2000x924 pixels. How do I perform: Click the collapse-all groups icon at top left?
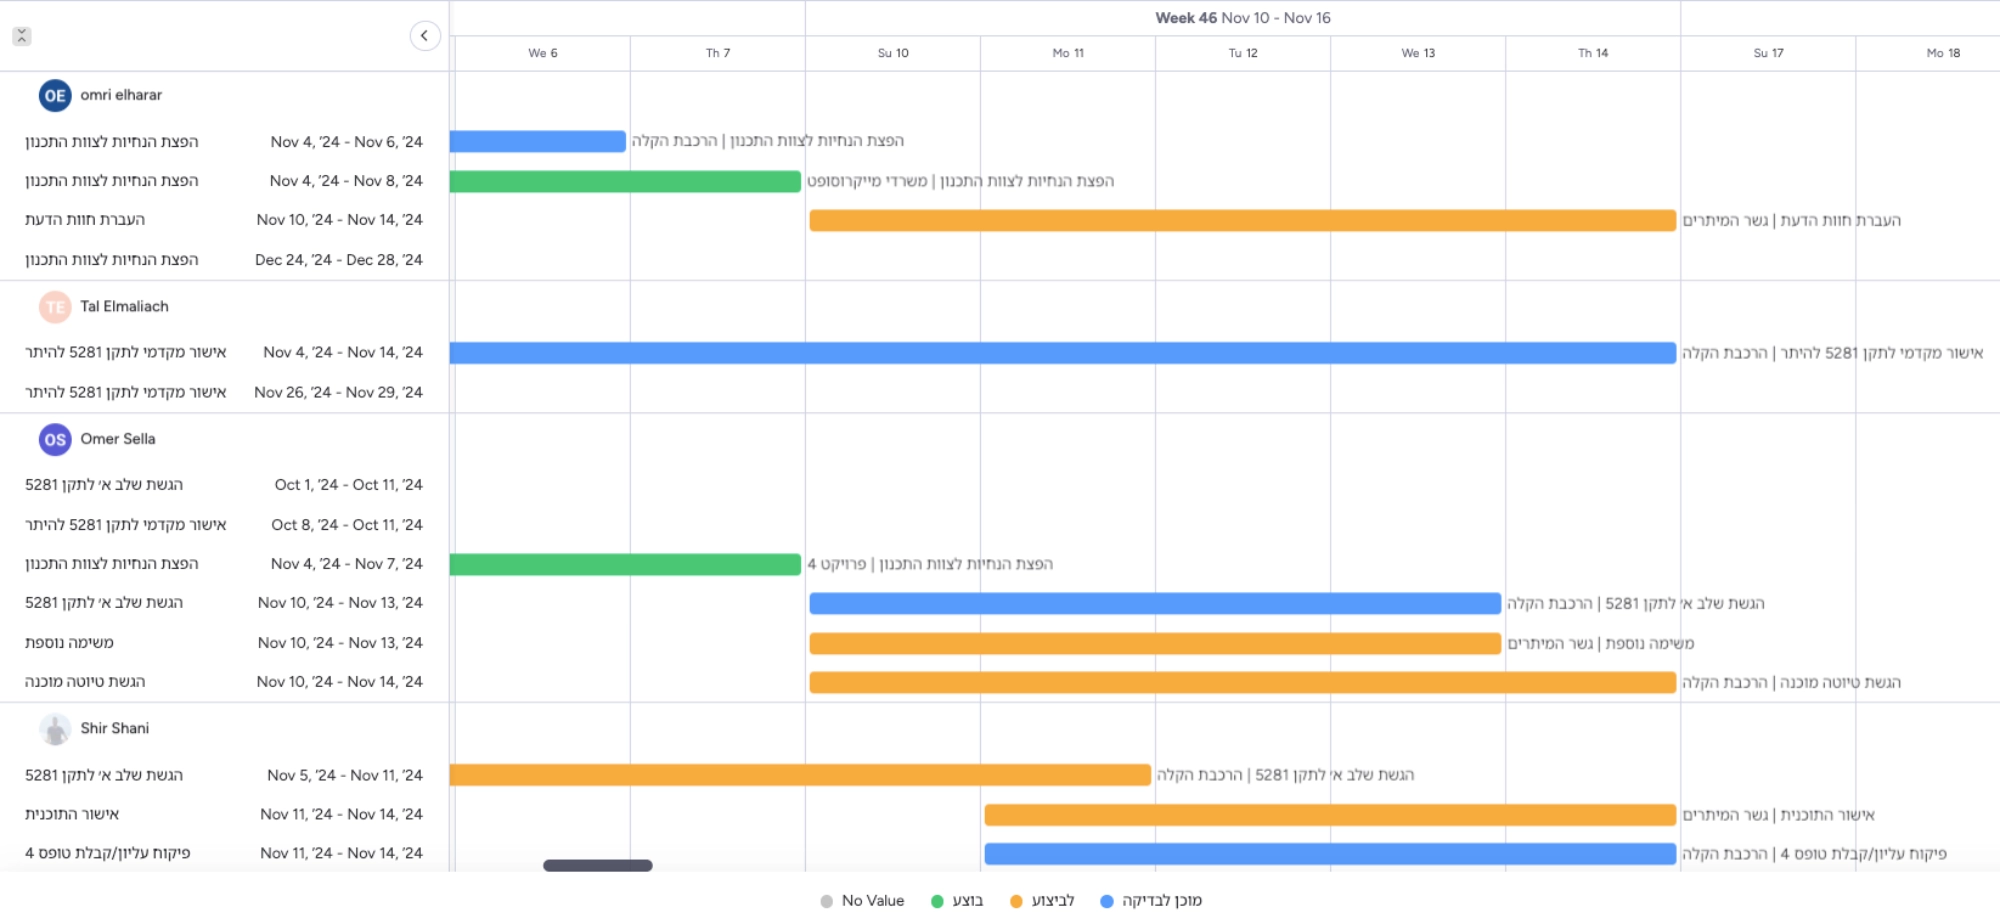[x=22, y=36]
